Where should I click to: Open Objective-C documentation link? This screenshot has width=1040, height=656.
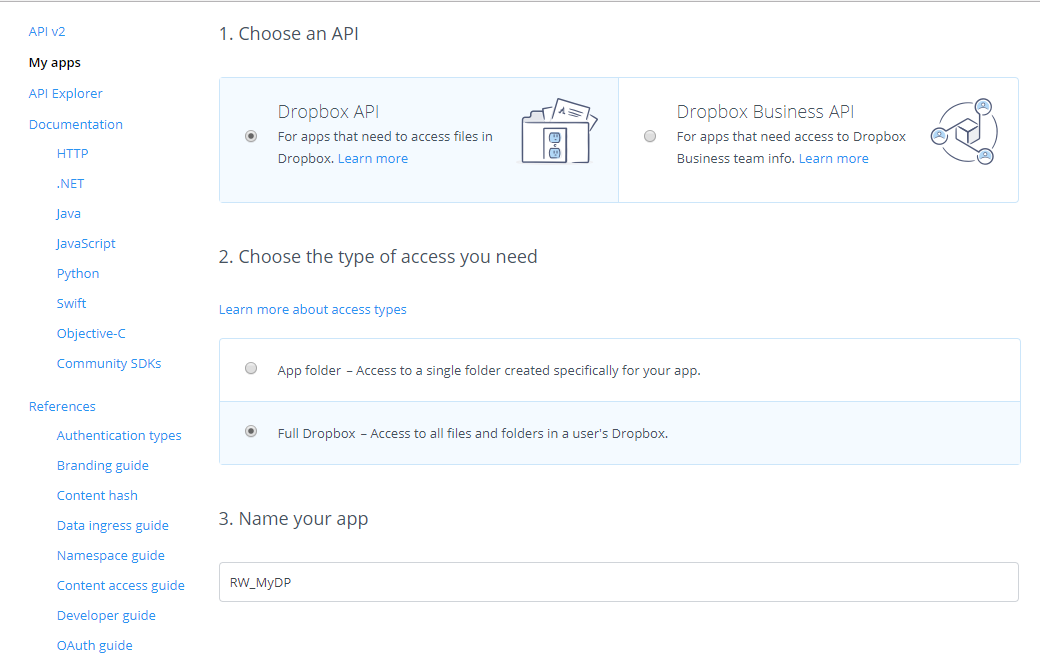tap(91, 334)
